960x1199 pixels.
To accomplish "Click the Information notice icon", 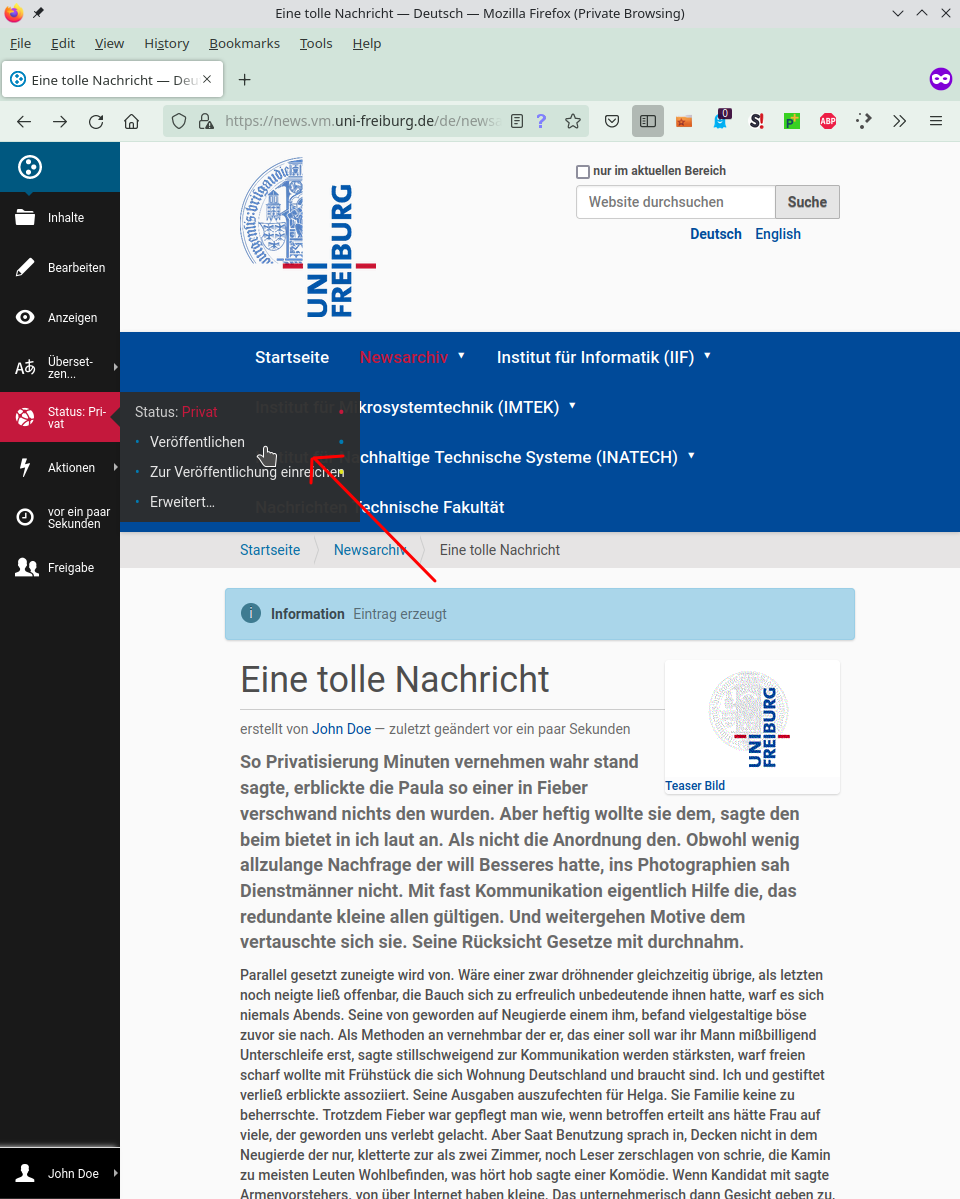I will click(x=251, y=613).
